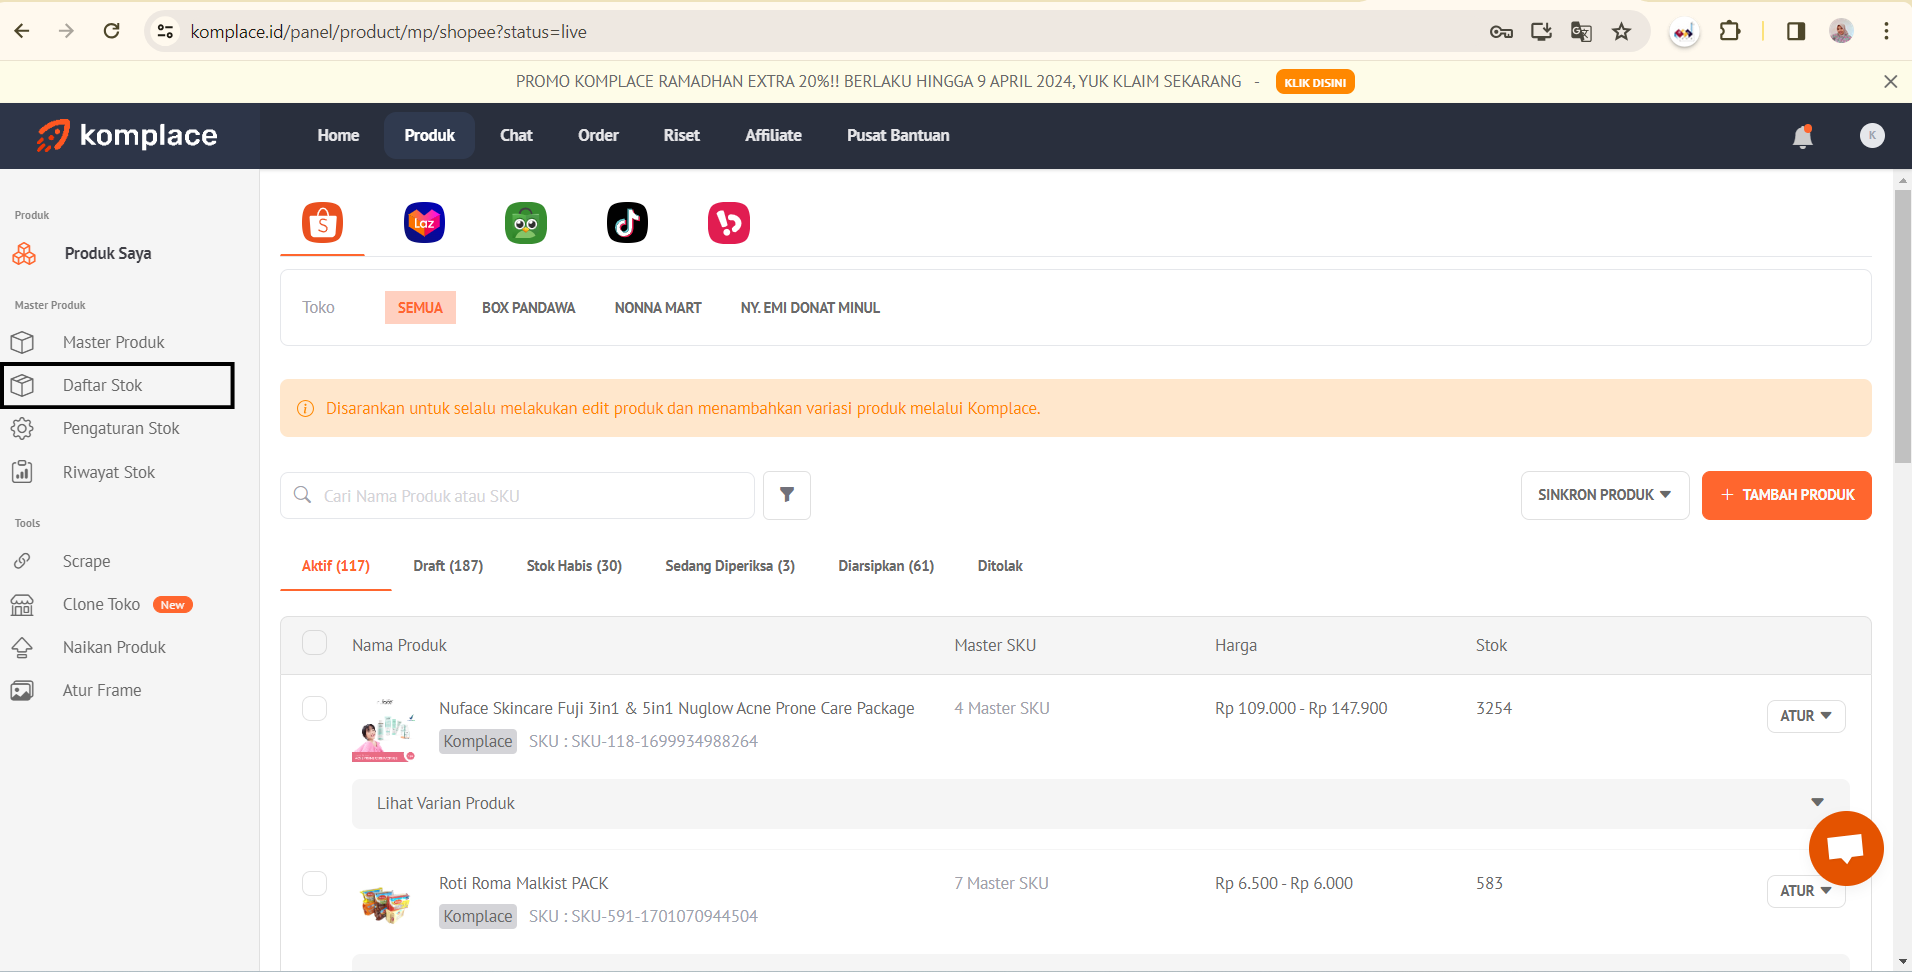Select the Aktif (117) tab

(336, 566)
